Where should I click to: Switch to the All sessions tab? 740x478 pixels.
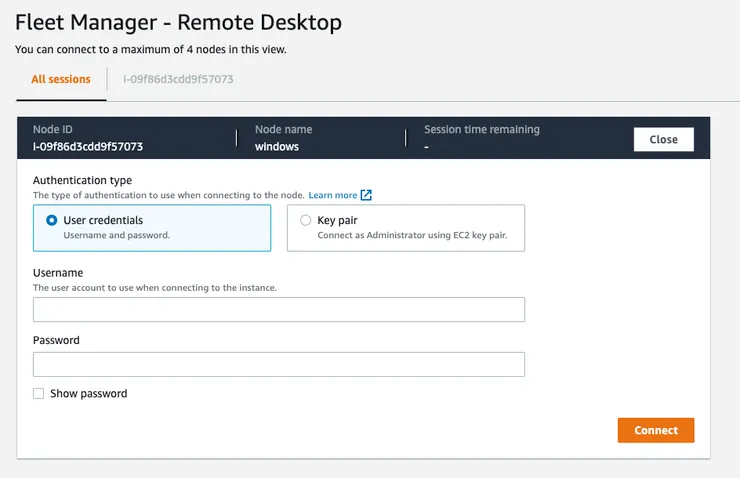pyautogui.click(x=61, y=79)
